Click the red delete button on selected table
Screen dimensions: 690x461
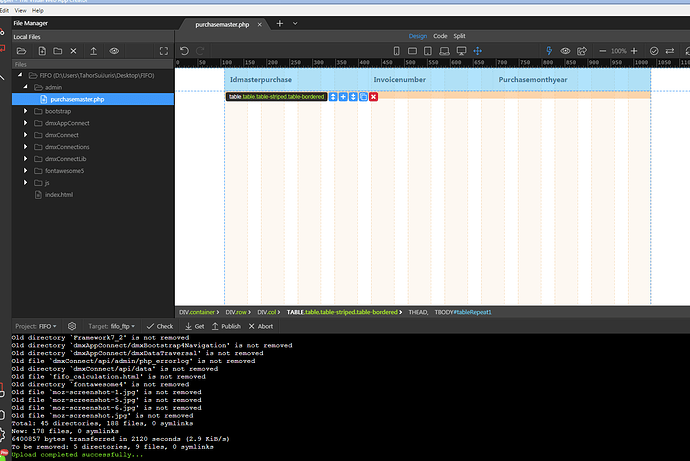click(373, 96)
